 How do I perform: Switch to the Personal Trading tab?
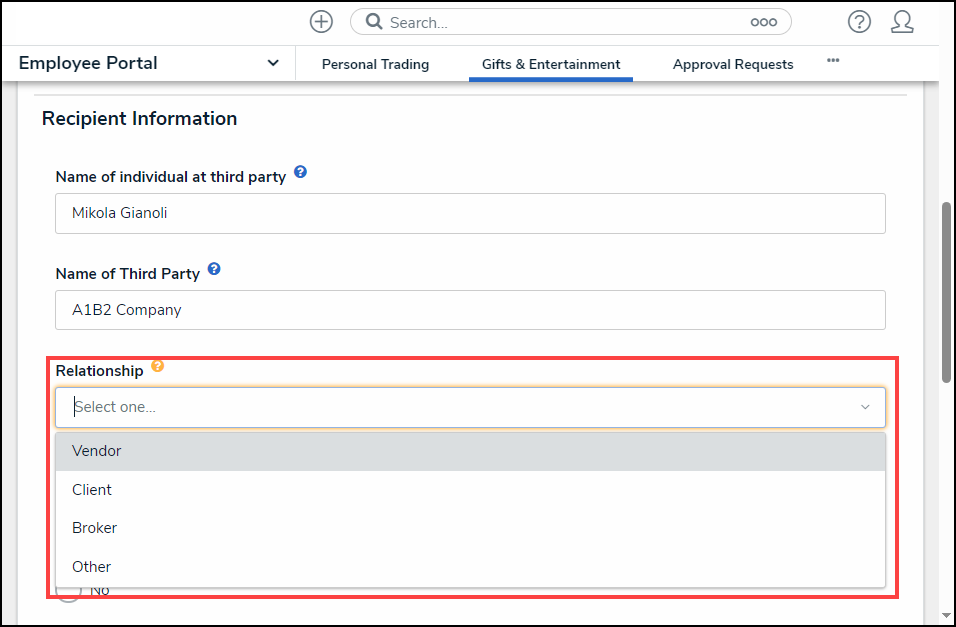375,64
